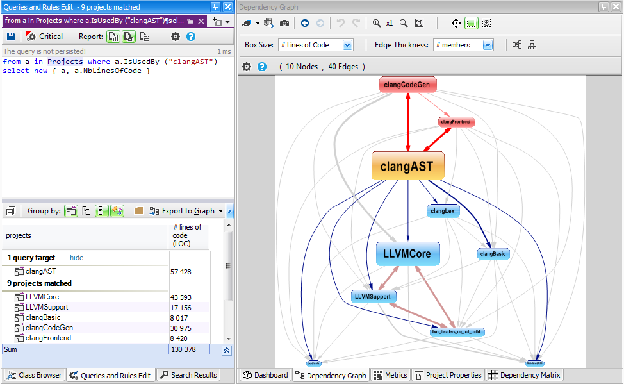Image resolution: width=624 pixels, height=384 pixels.
Task: Toggle group by types option
Action: click(x=102, y=211)
